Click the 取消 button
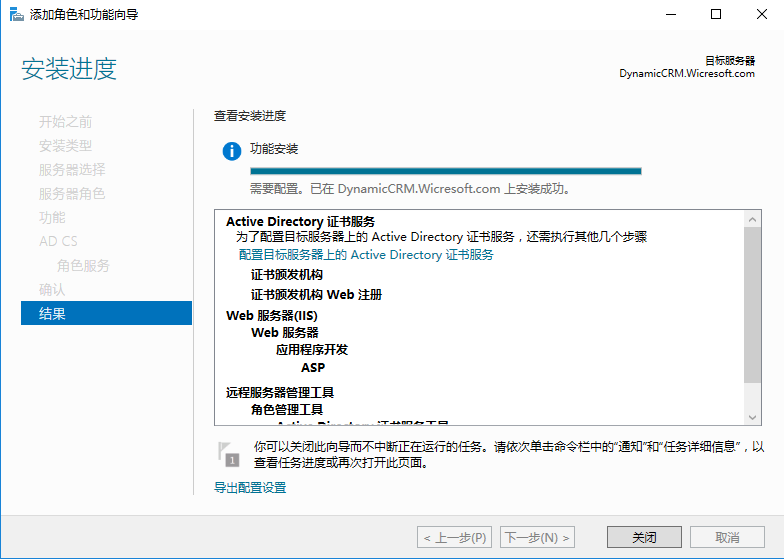The image size is (784, 559). (727, 538)
